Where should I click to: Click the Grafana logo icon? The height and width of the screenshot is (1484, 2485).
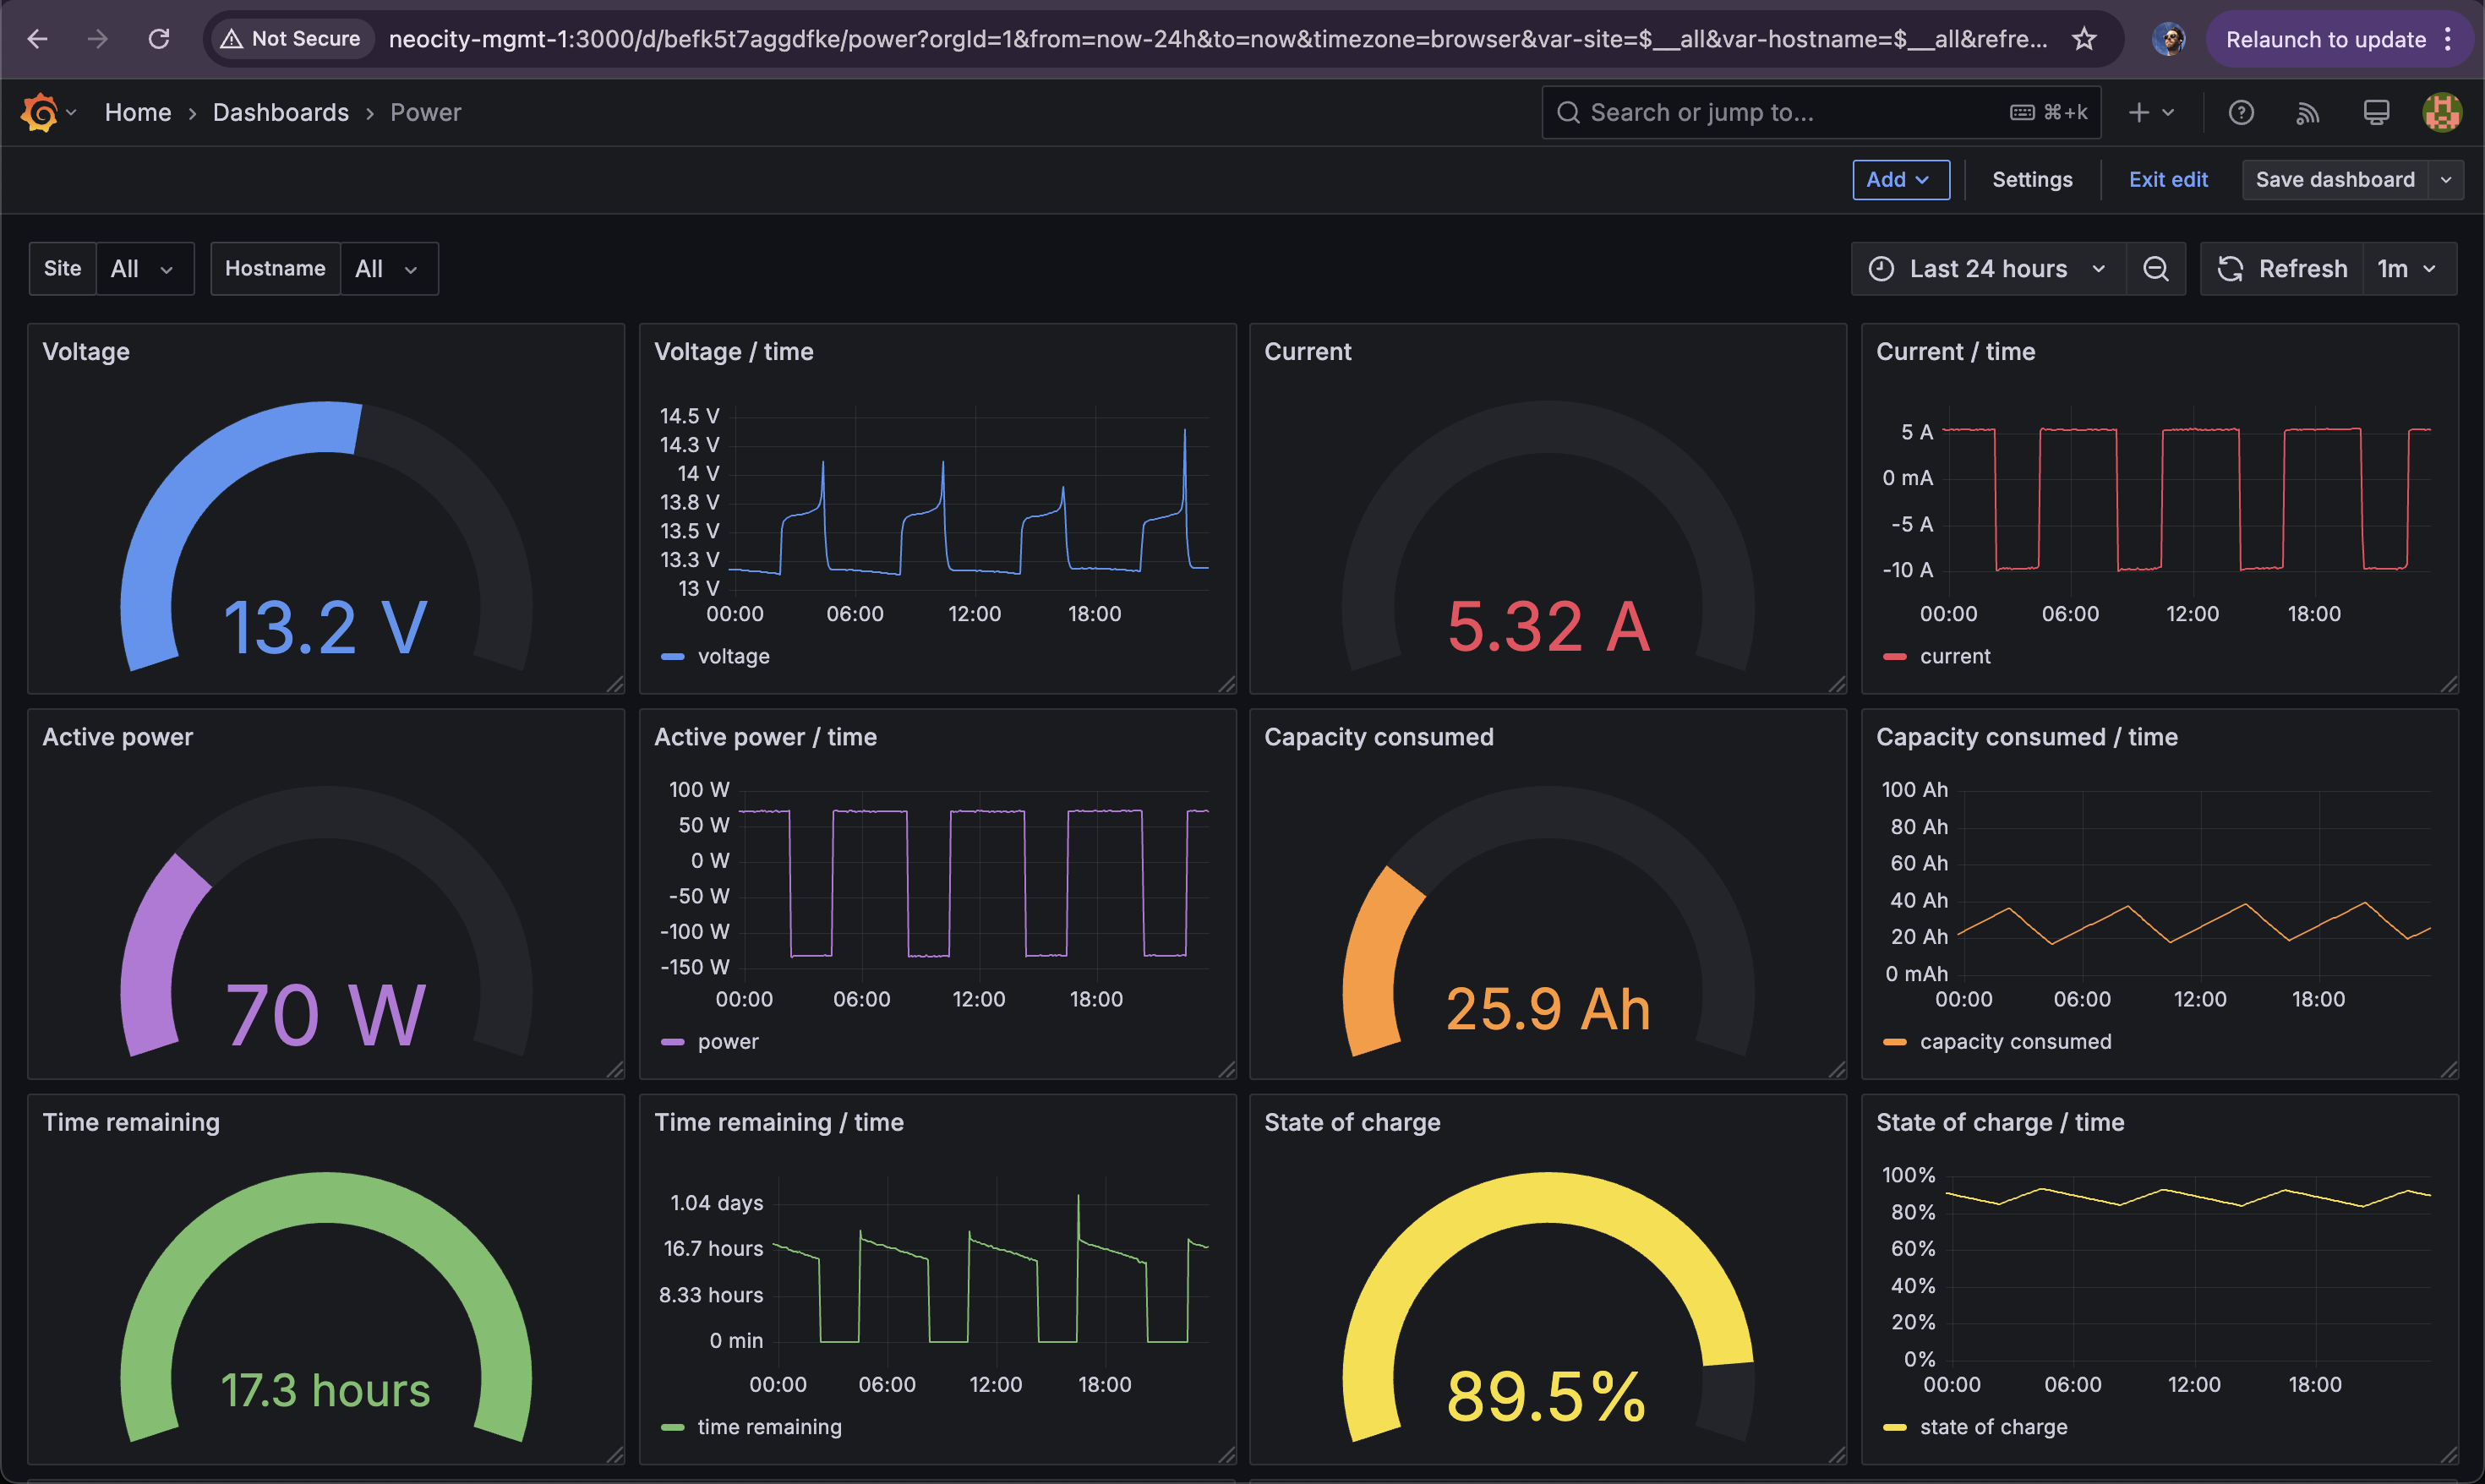[39, 112]
